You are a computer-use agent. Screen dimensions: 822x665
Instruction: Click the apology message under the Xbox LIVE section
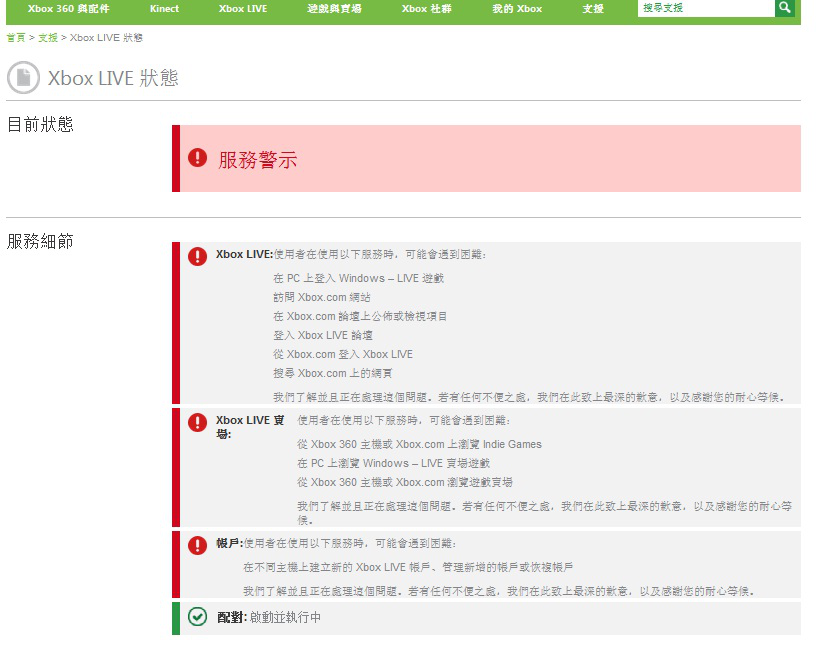pyautogui.click(x=529, y=397)
